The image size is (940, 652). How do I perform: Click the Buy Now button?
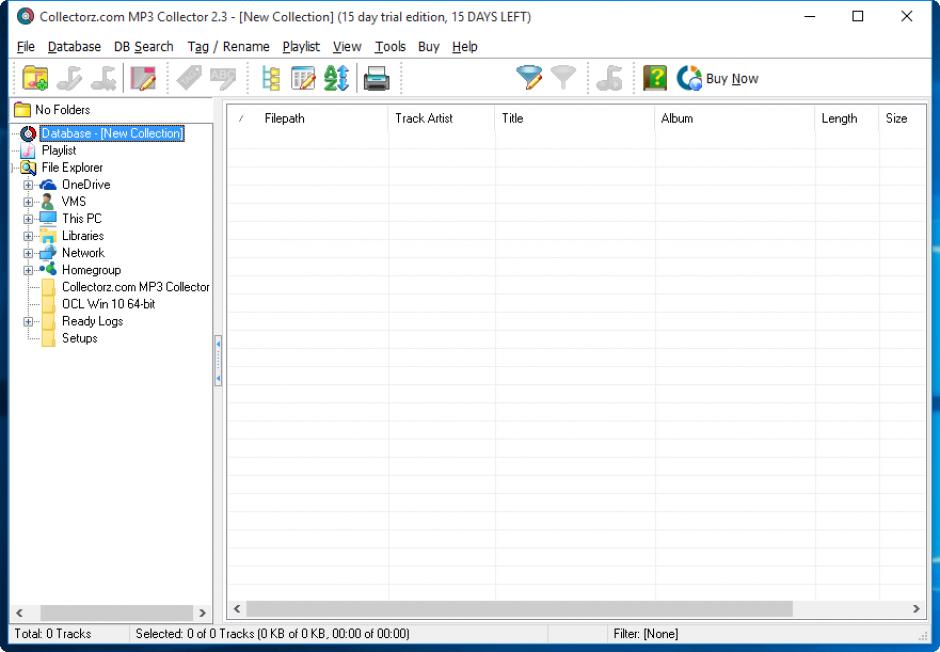point(718,79)
